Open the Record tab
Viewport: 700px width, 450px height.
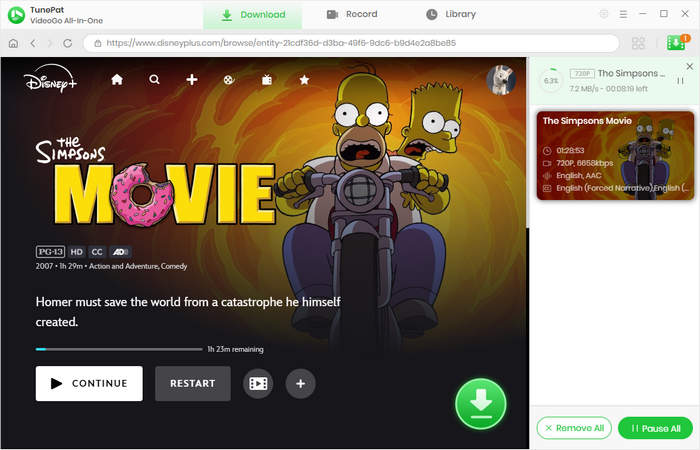(352, 14)
